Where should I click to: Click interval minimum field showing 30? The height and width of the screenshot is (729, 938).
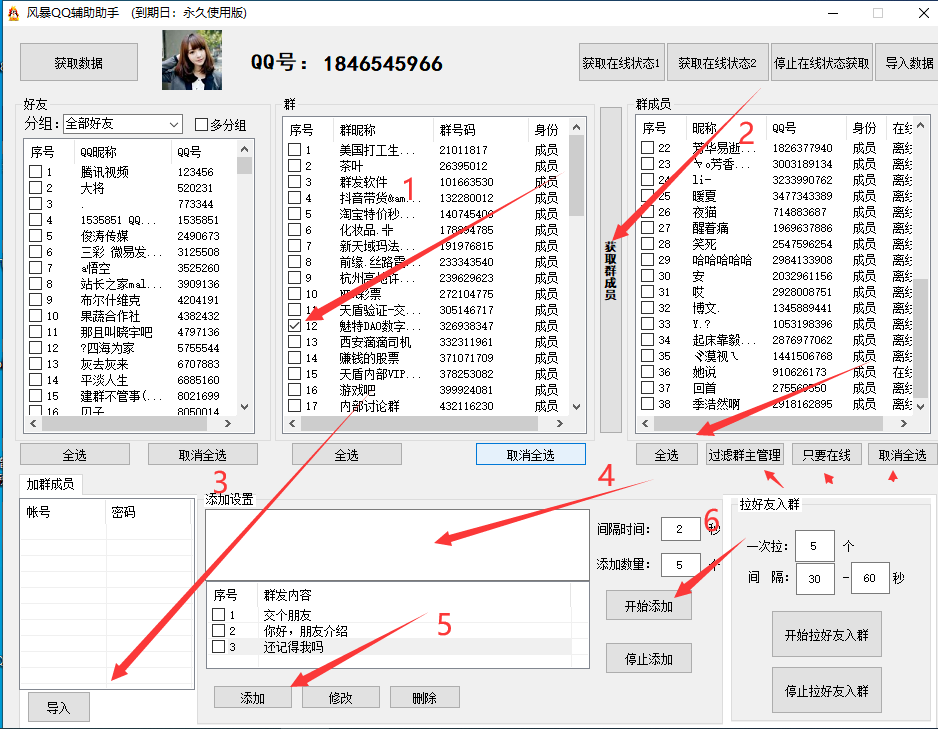815,578
